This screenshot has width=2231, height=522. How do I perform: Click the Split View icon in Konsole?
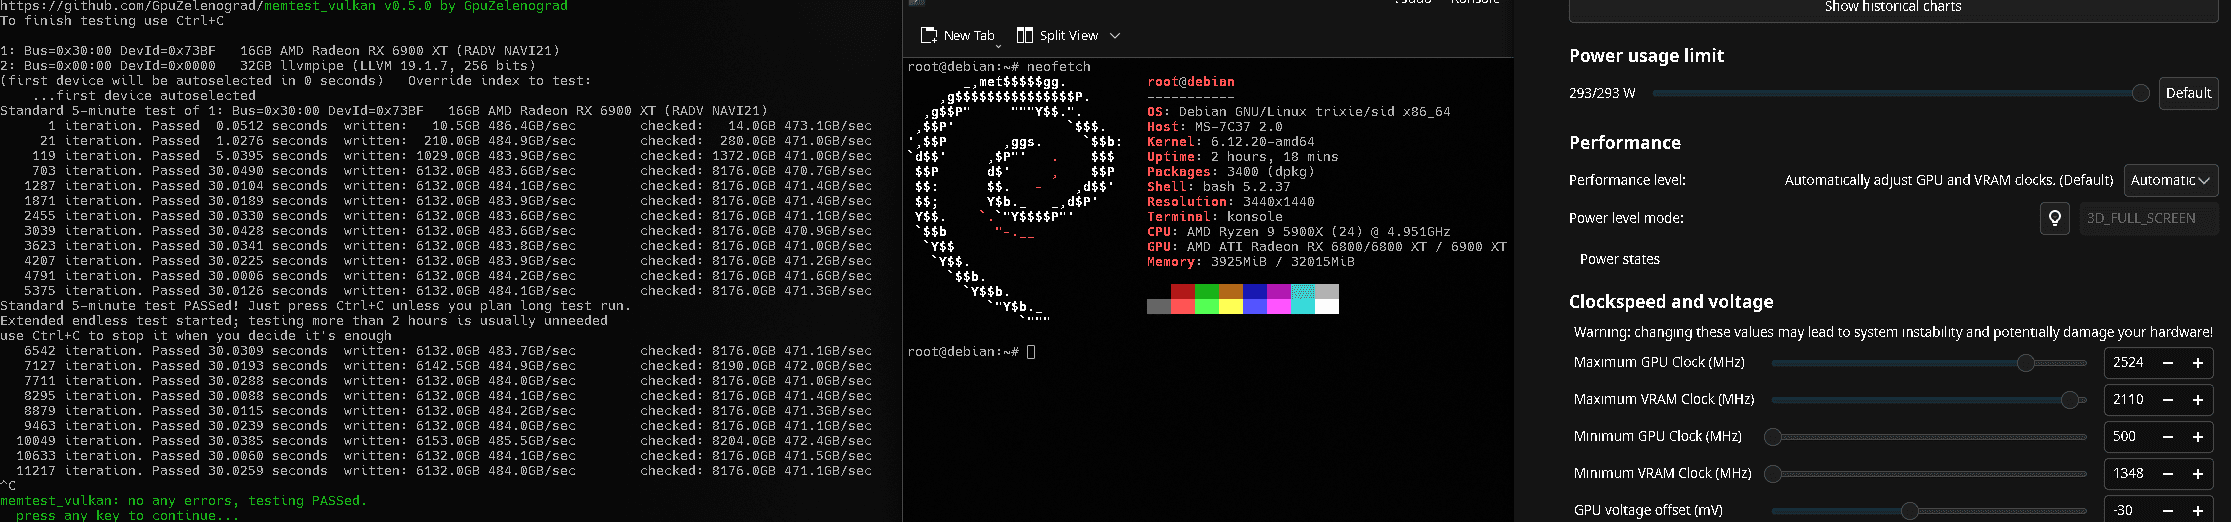click(x=1024, y=35)
